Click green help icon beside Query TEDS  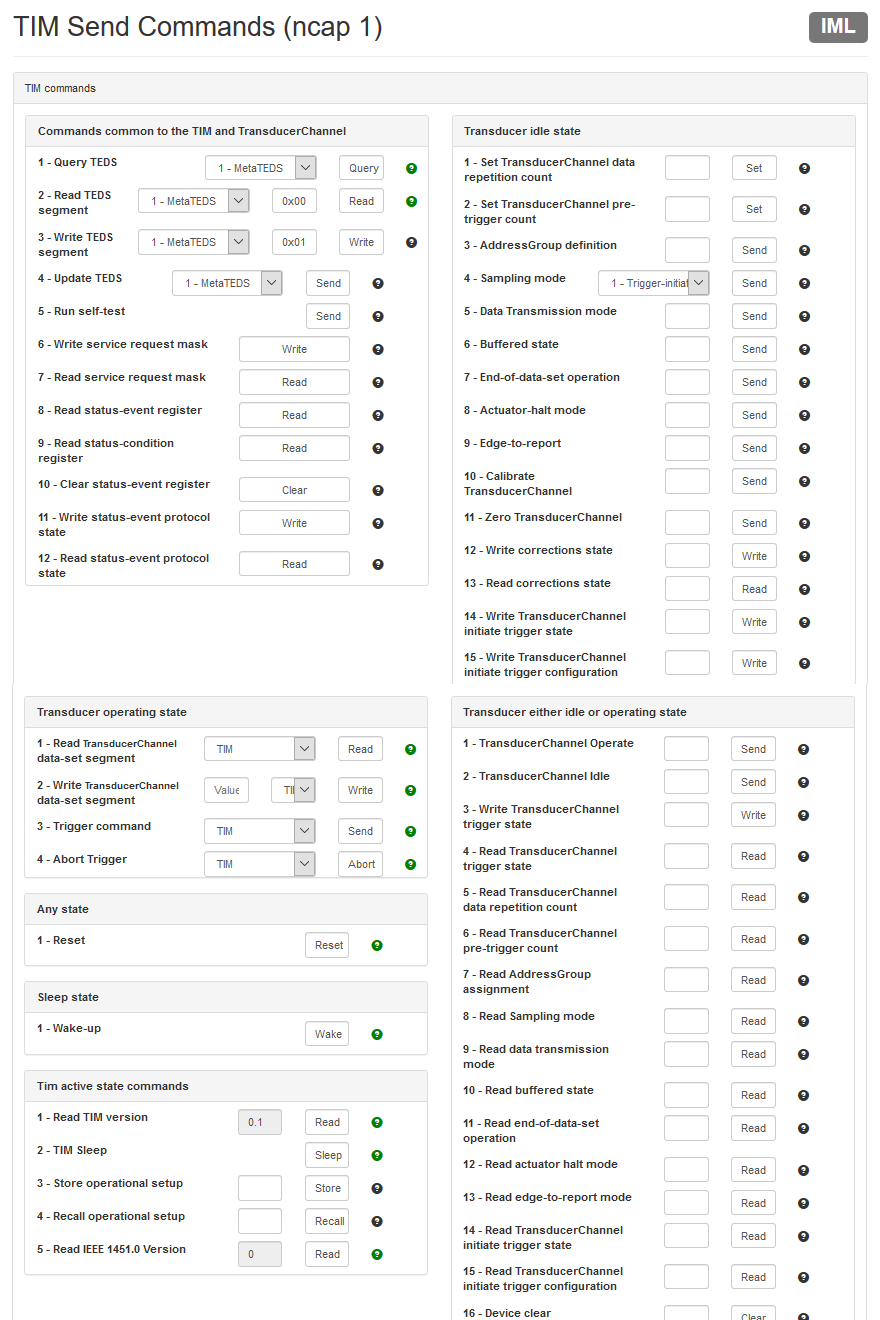click(411, 168)
